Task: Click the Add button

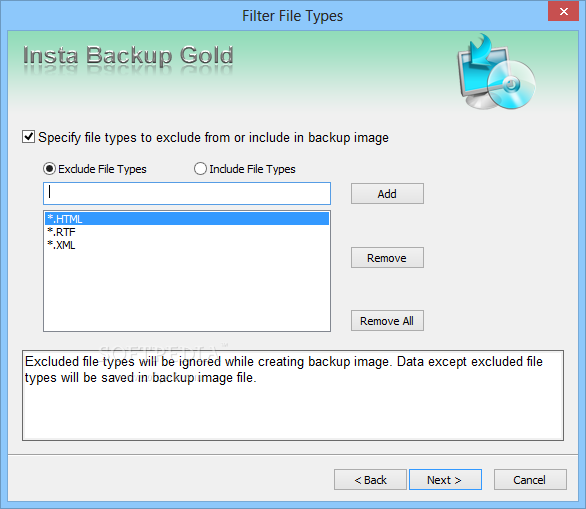Action: click(387, 194)
